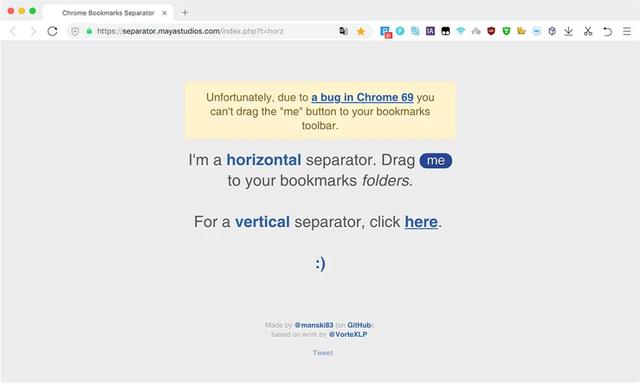Open the hamburger browser menu
This screenshot has height=383, width=640.
tap(627, 31)
